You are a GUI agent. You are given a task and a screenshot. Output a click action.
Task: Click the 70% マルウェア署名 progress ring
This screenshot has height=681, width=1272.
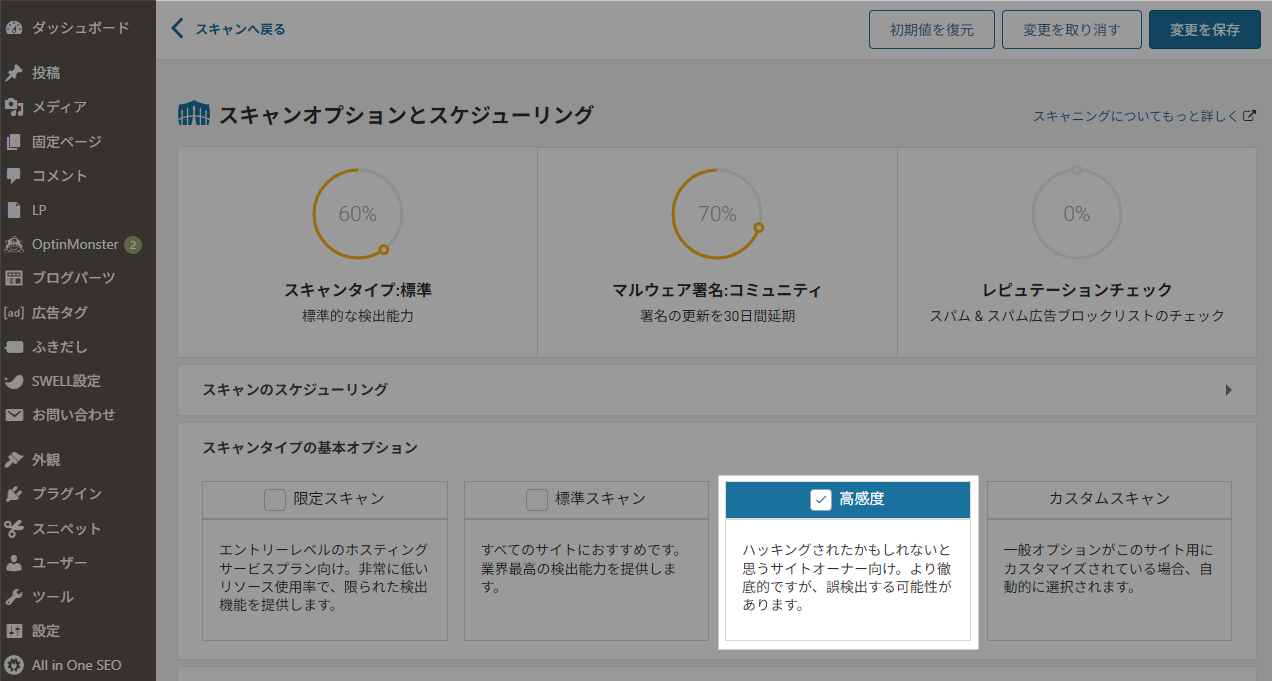(717, 213)
